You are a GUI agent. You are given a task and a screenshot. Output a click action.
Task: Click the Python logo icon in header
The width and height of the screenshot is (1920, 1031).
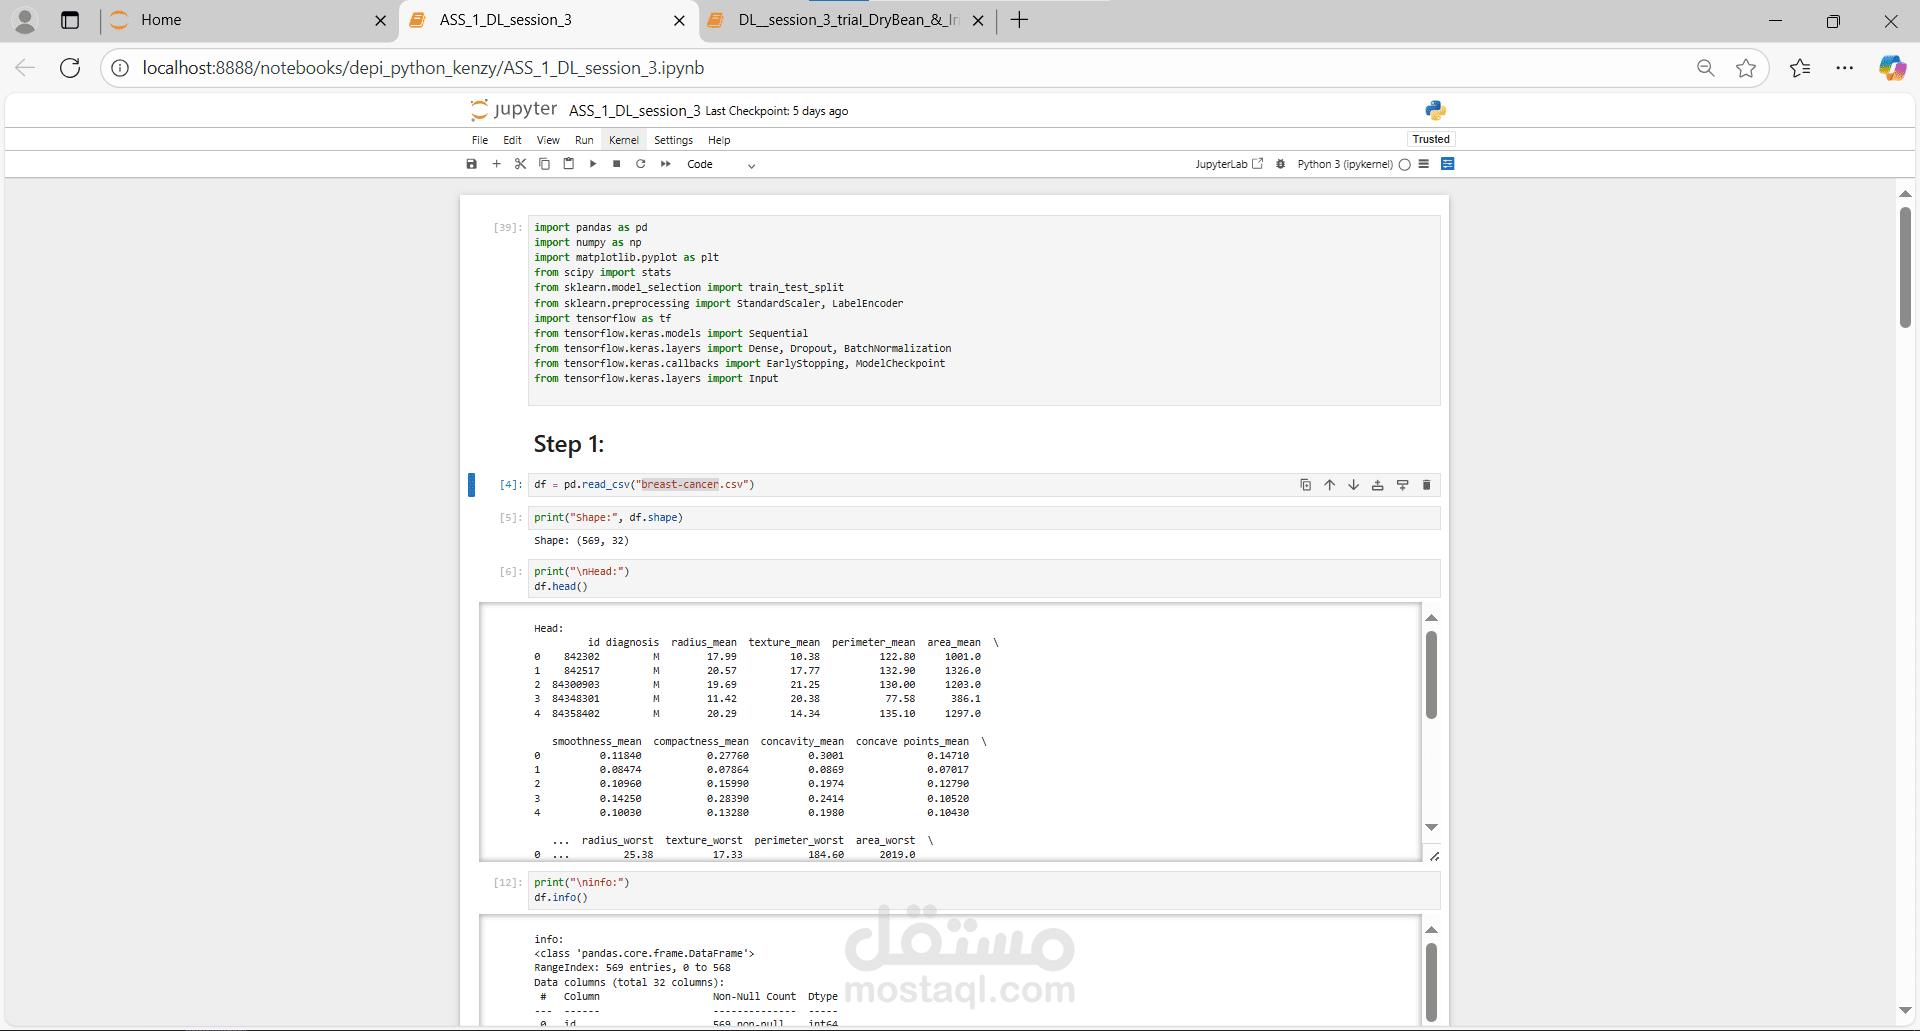coord(1436,110)
